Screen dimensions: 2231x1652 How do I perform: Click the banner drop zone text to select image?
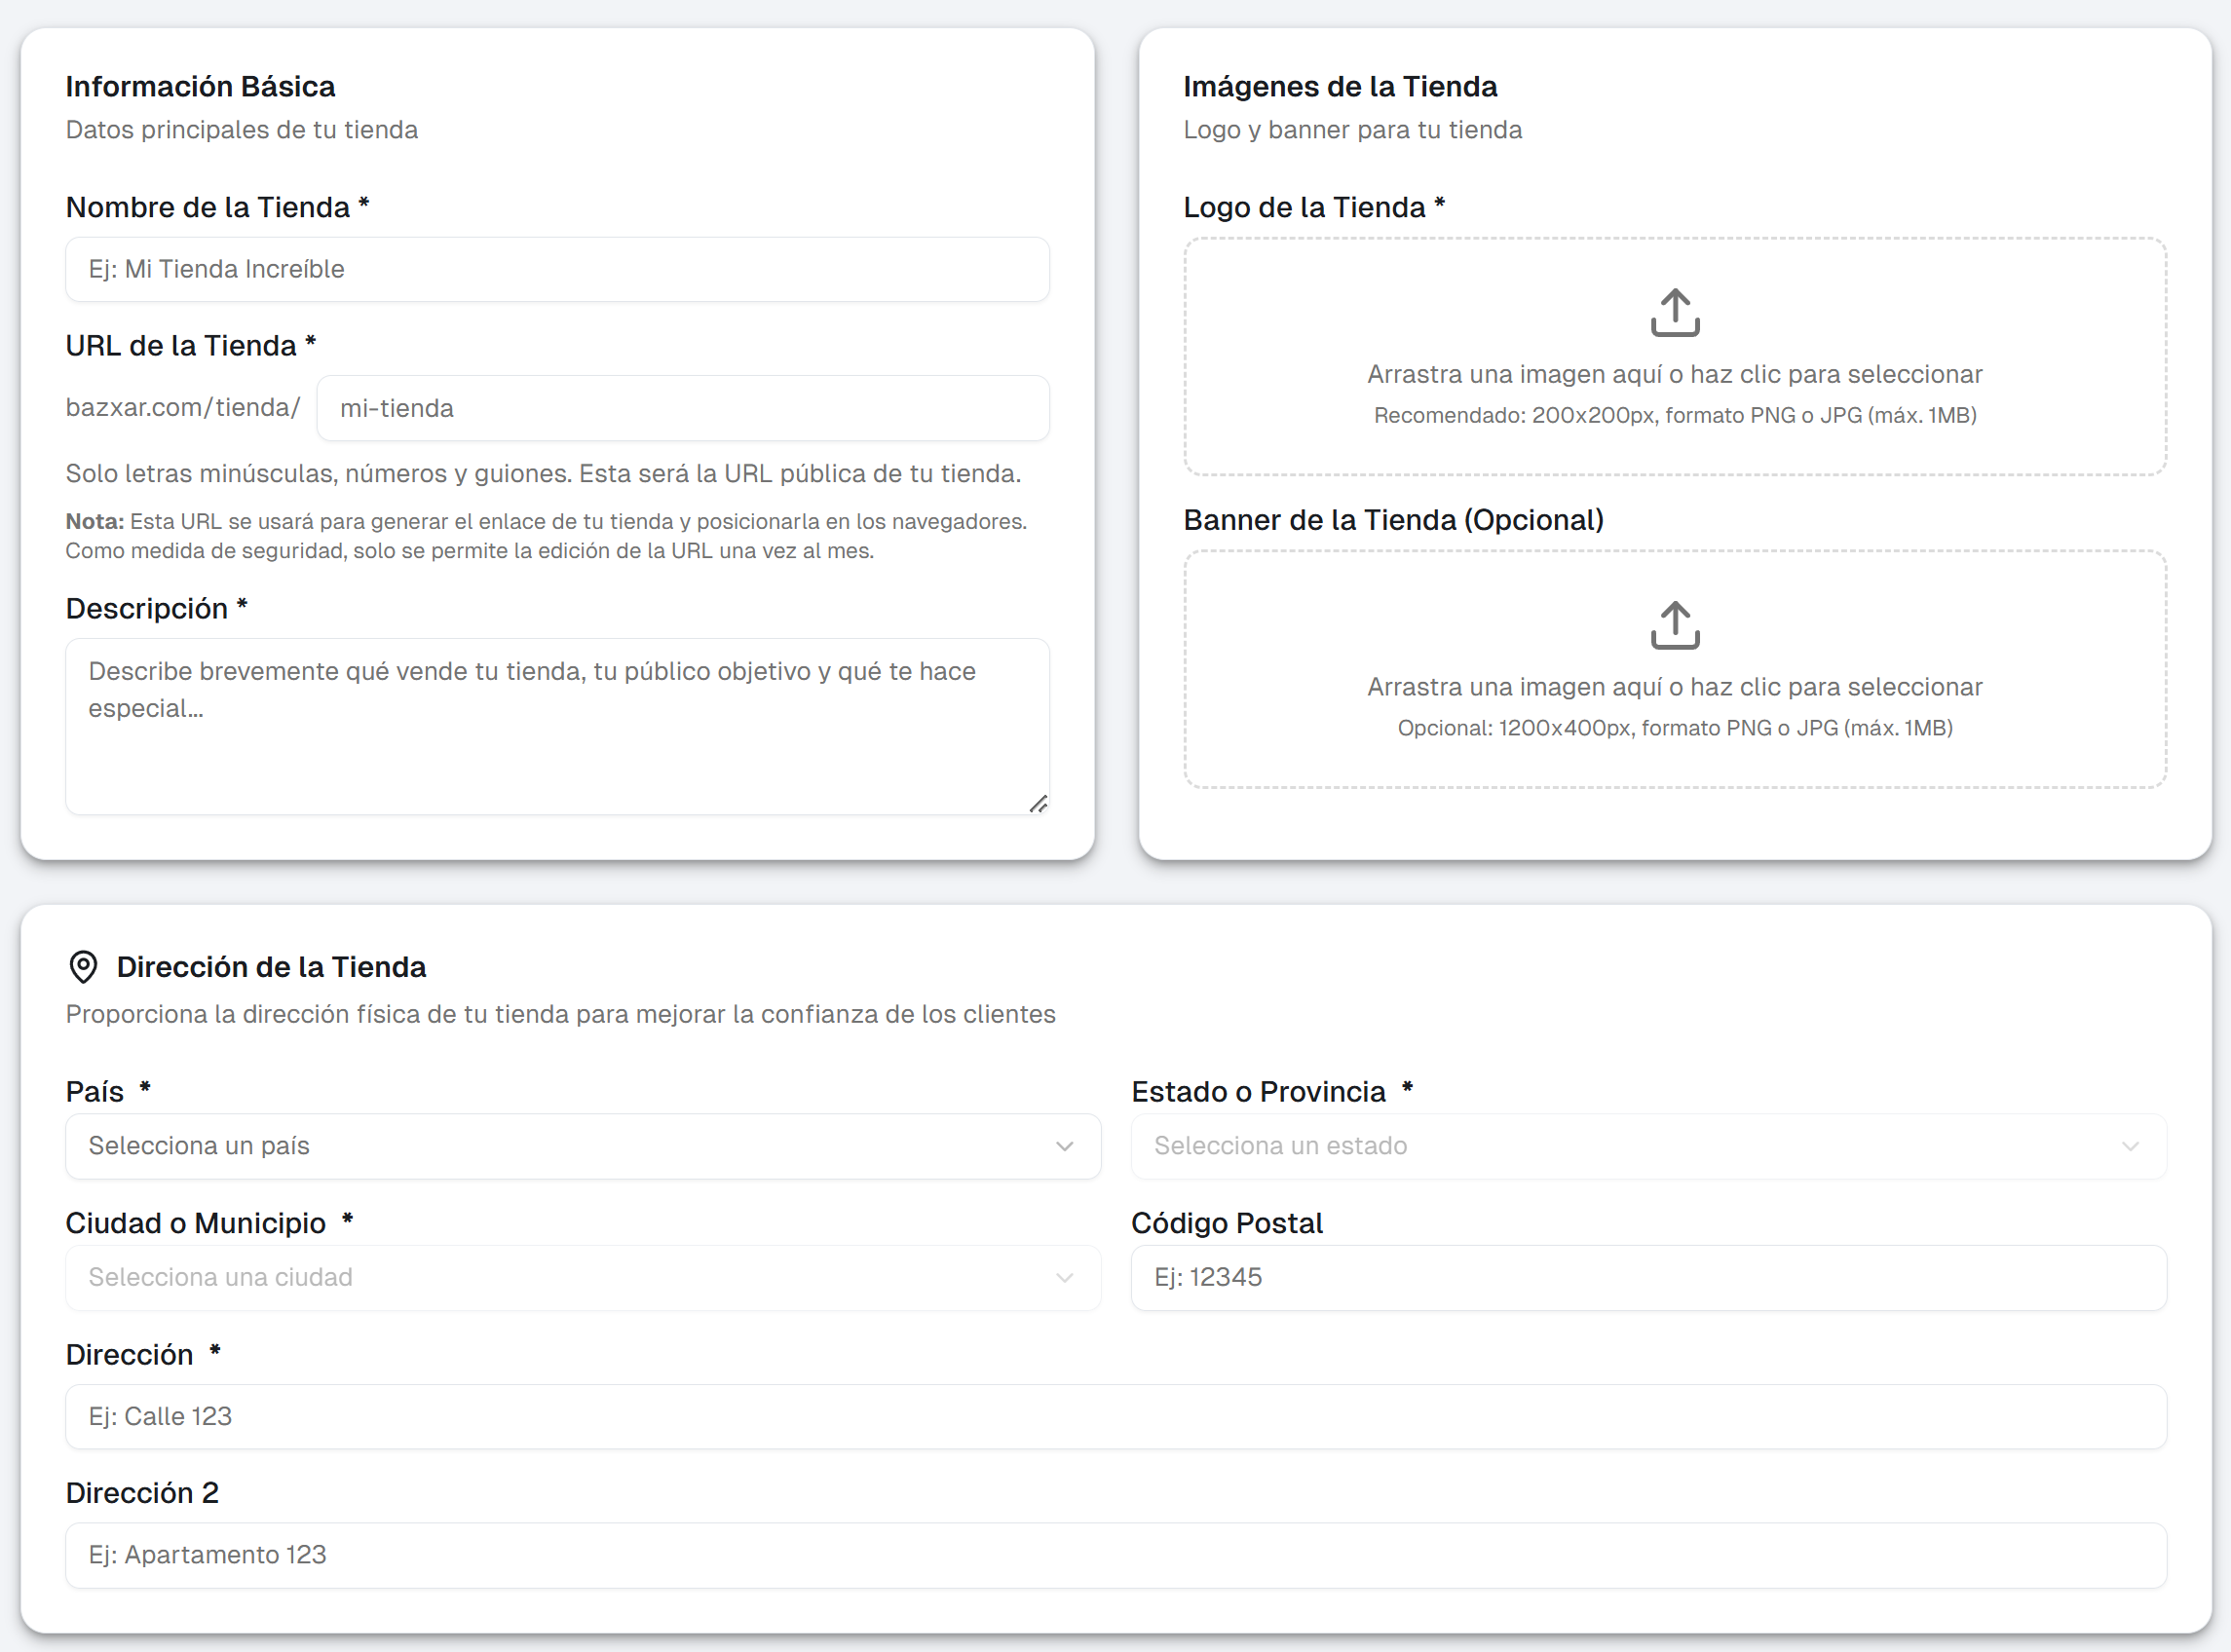coord(1674,687)
